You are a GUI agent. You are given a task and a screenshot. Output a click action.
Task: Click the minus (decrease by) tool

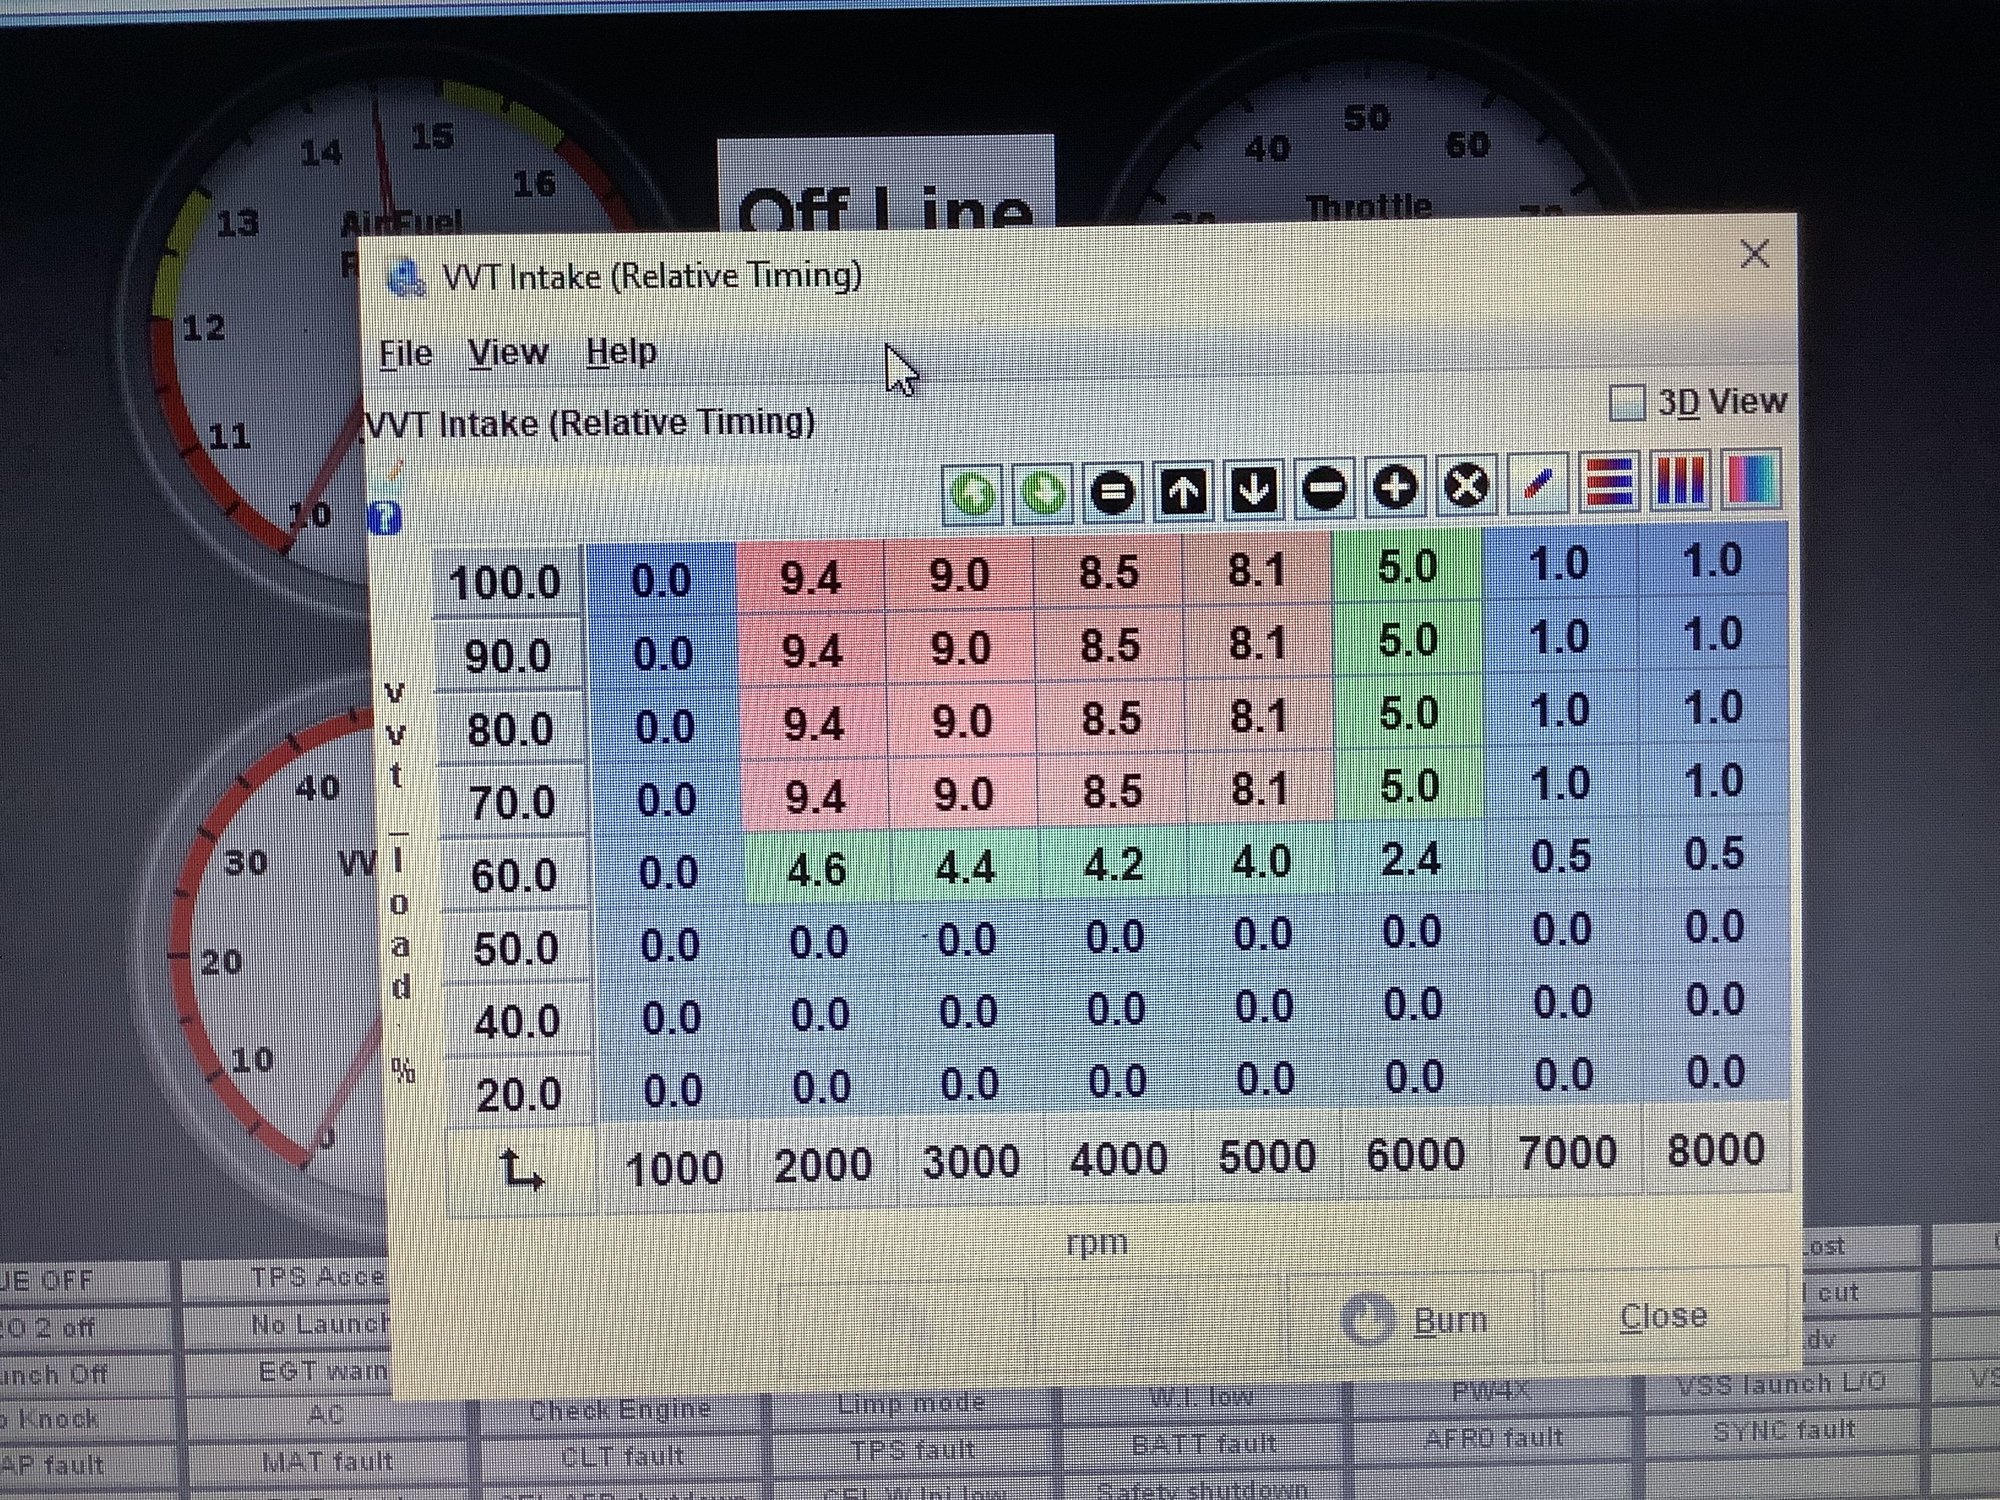pyautogui.click(x=1324, y=488)
